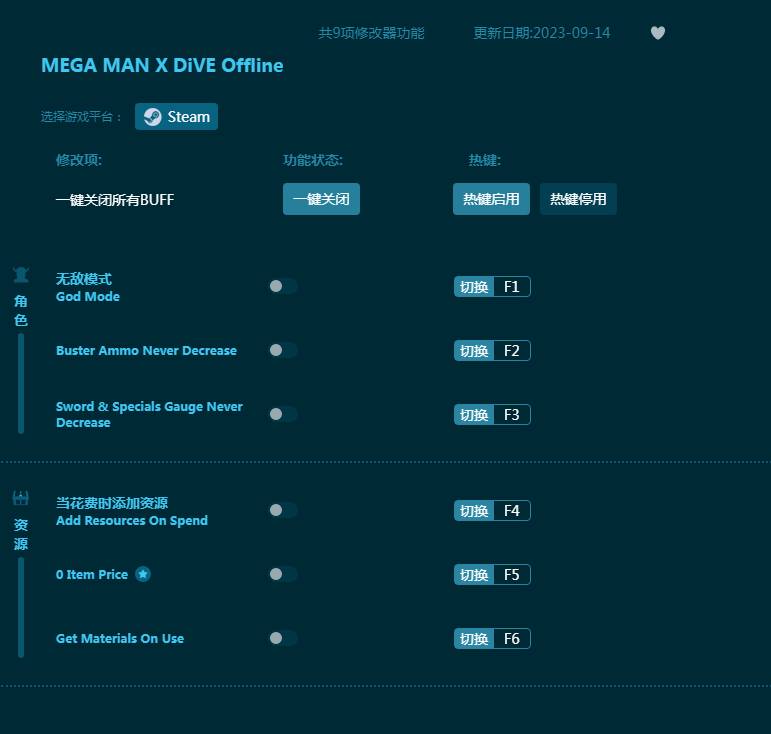
Task: Click the Buster Ammo Never Decrease label
Action: click(x=147, y=351)
